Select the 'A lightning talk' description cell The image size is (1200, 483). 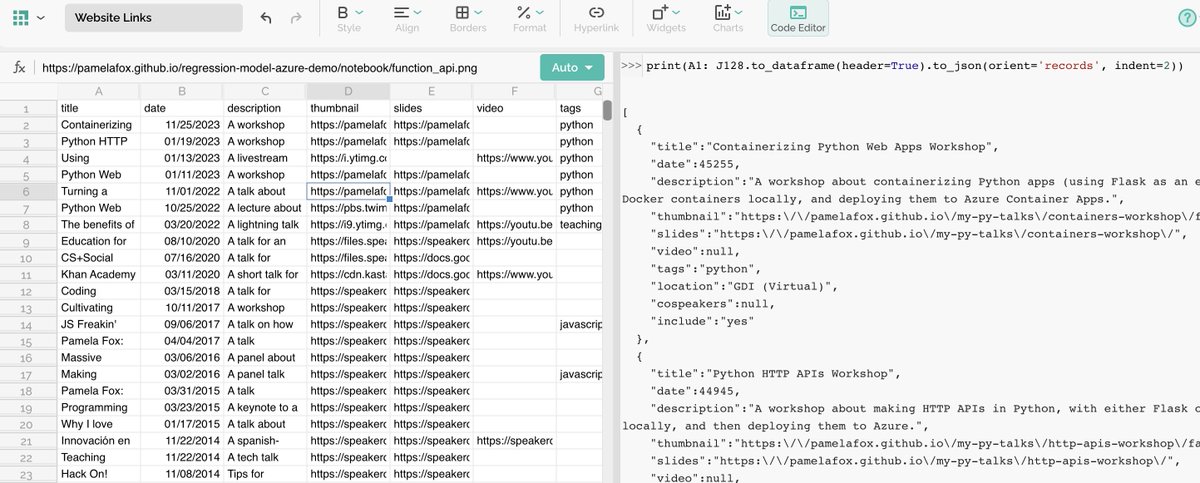click(265, 224)
